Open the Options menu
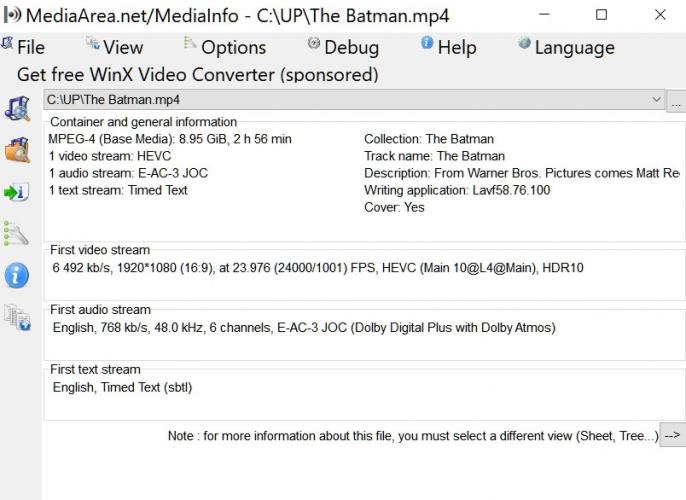Image resolution: width=686 pixels, height=500 pixels. [225, 47]
